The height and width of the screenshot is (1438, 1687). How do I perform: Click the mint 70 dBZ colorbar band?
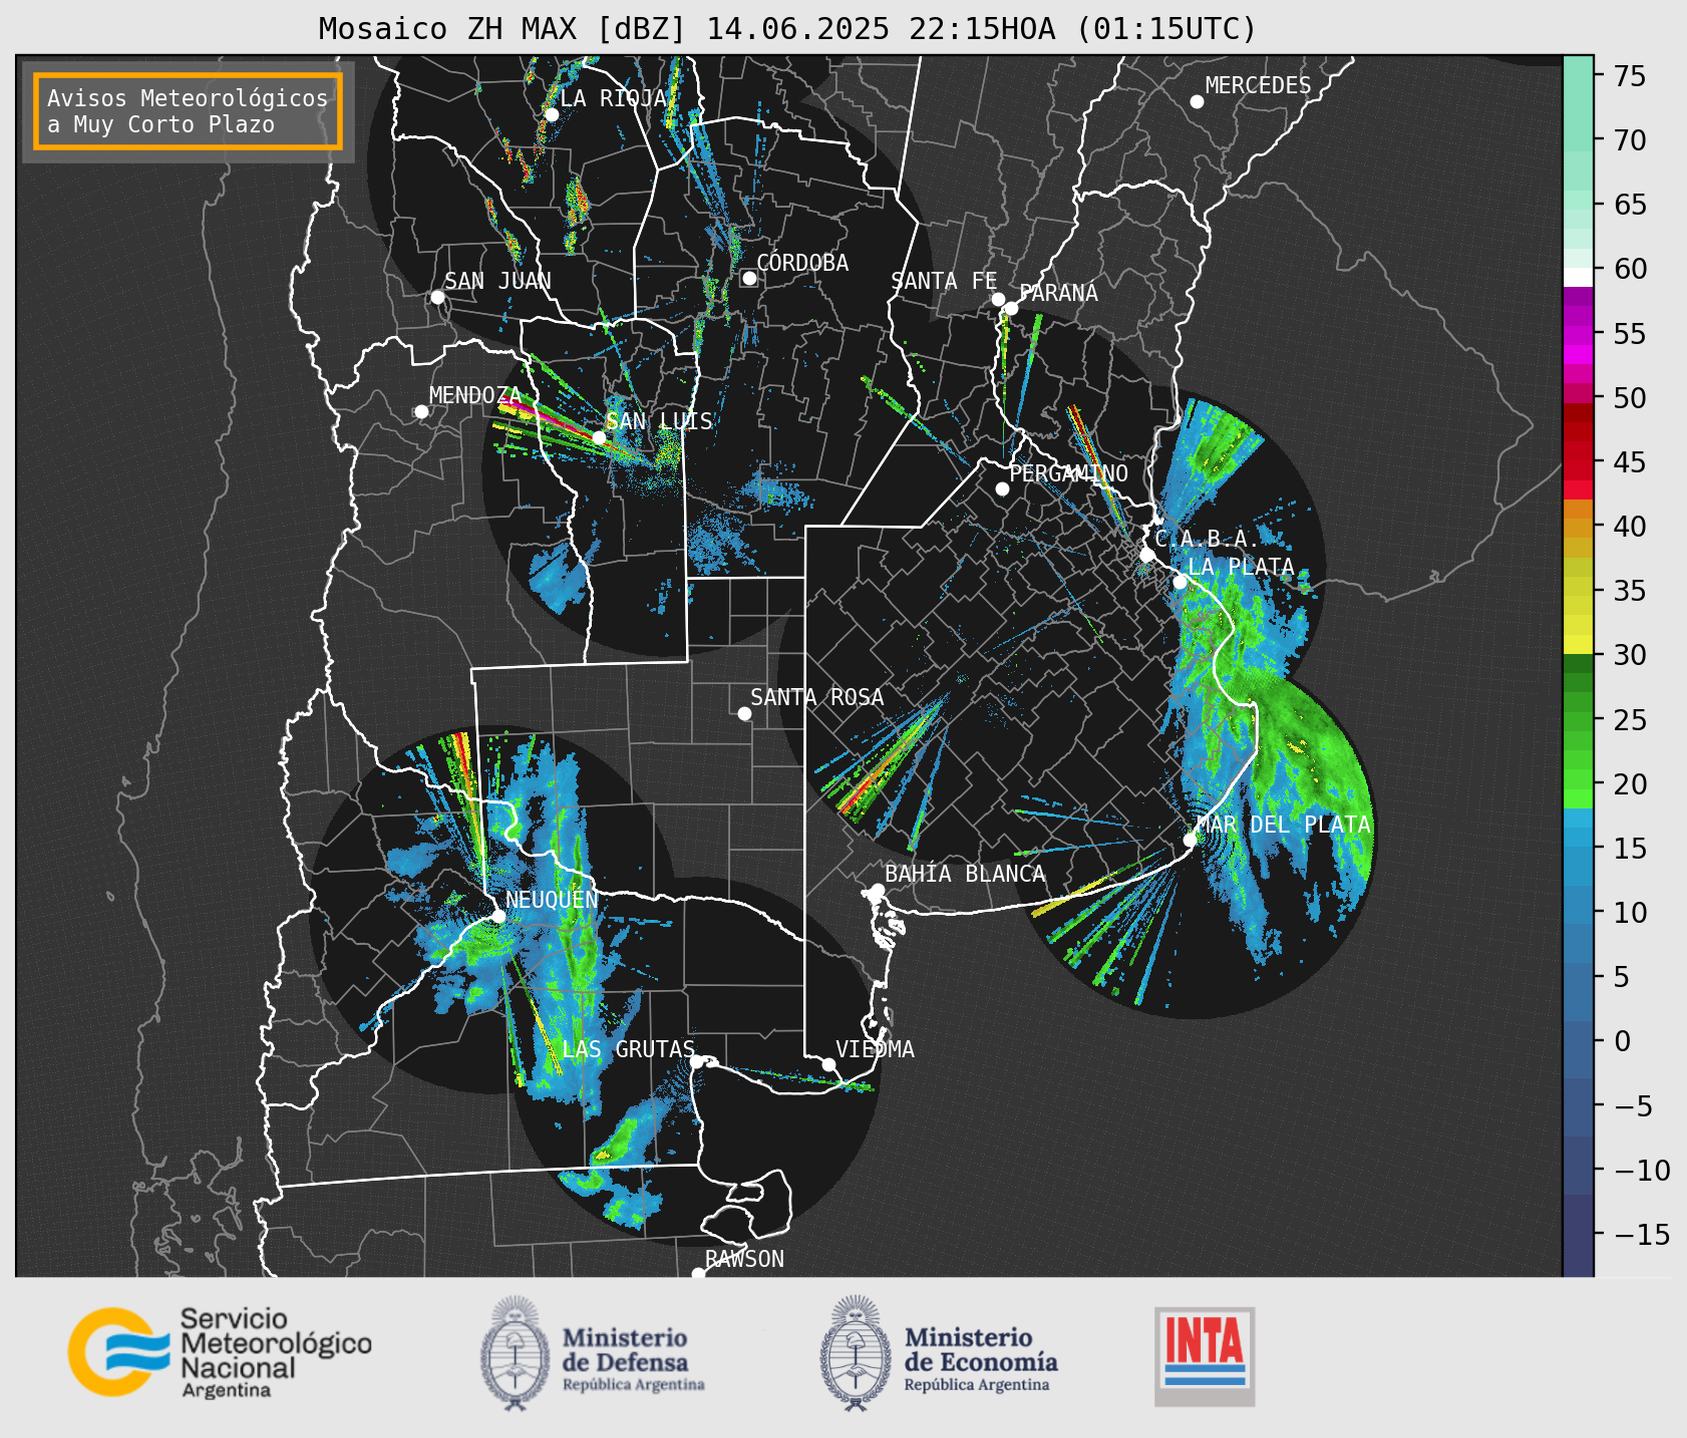click(x=1578, y=140)
